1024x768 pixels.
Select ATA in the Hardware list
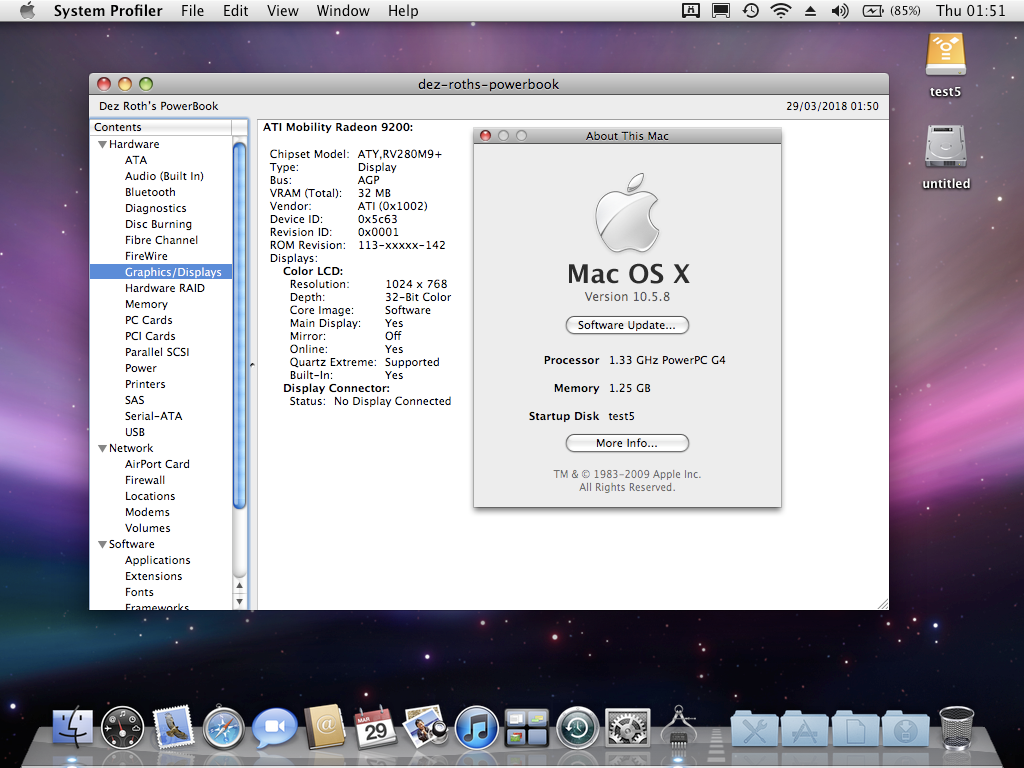pos(136,160)
